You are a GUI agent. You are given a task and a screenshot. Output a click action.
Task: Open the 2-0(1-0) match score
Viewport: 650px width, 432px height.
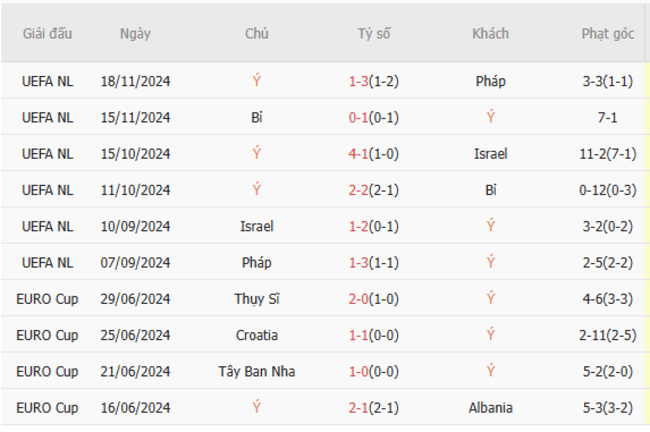click(374, 299)
